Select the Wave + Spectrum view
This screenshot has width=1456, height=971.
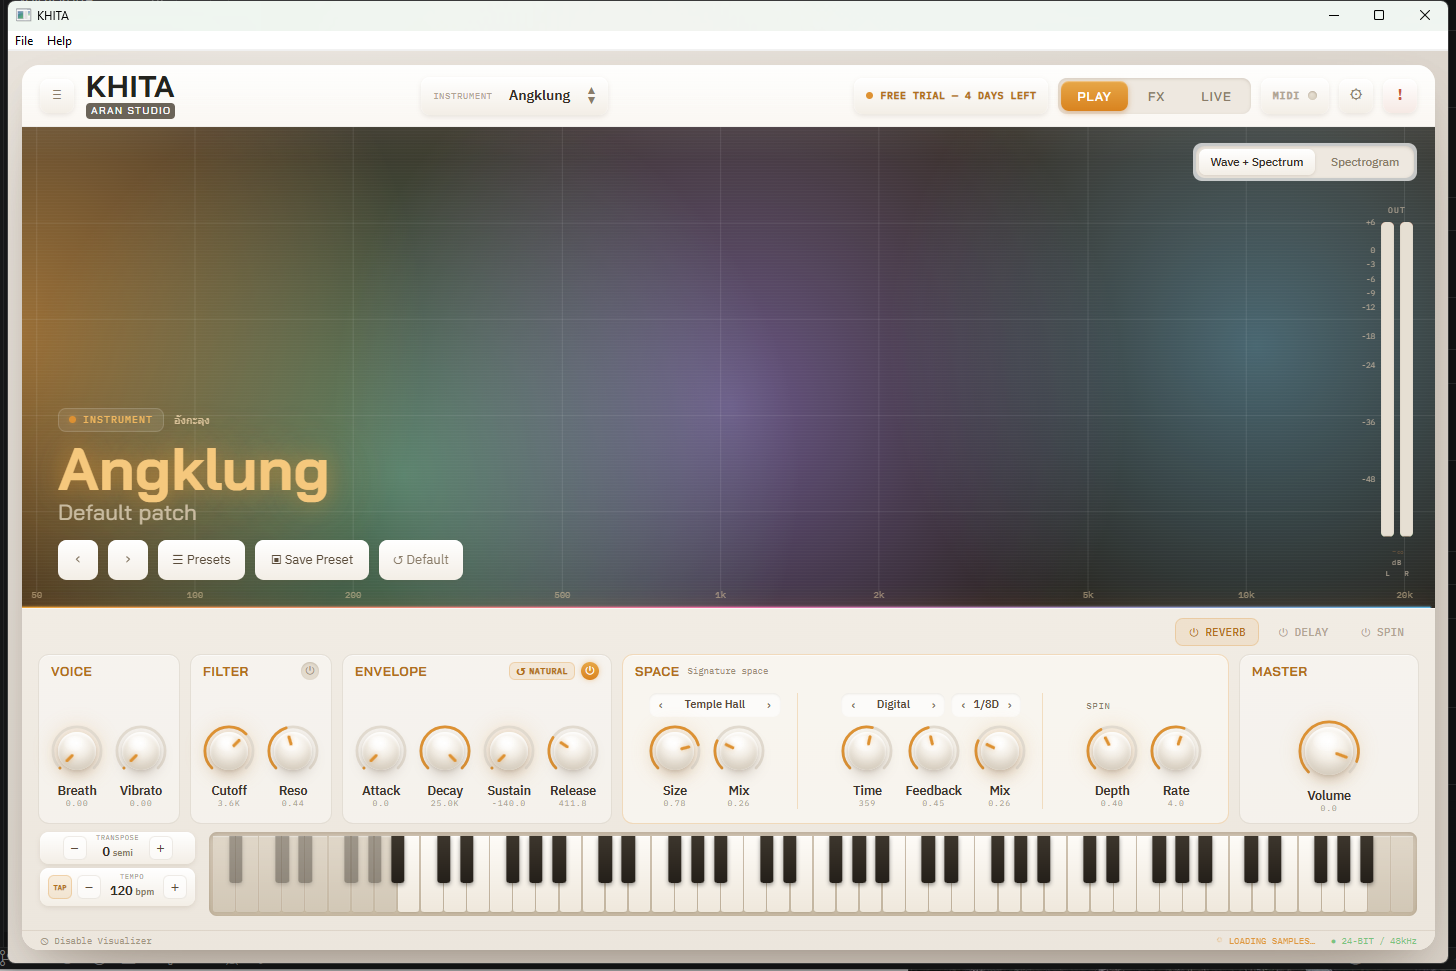tap(1257, 162)
